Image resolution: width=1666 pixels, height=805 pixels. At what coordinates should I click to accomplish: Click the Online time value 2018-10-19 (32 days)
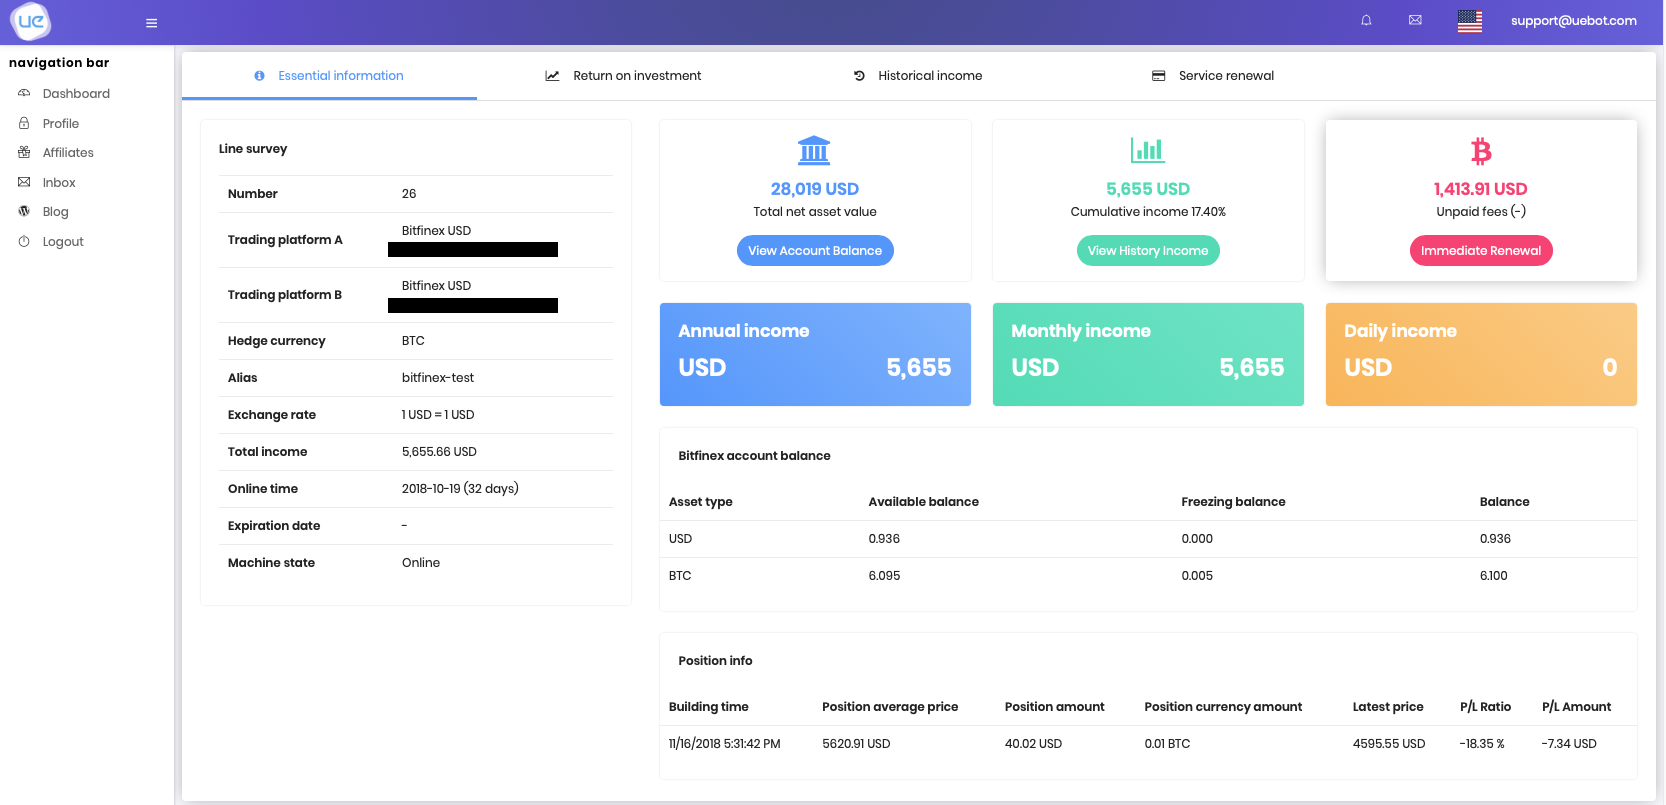point(460,489)
